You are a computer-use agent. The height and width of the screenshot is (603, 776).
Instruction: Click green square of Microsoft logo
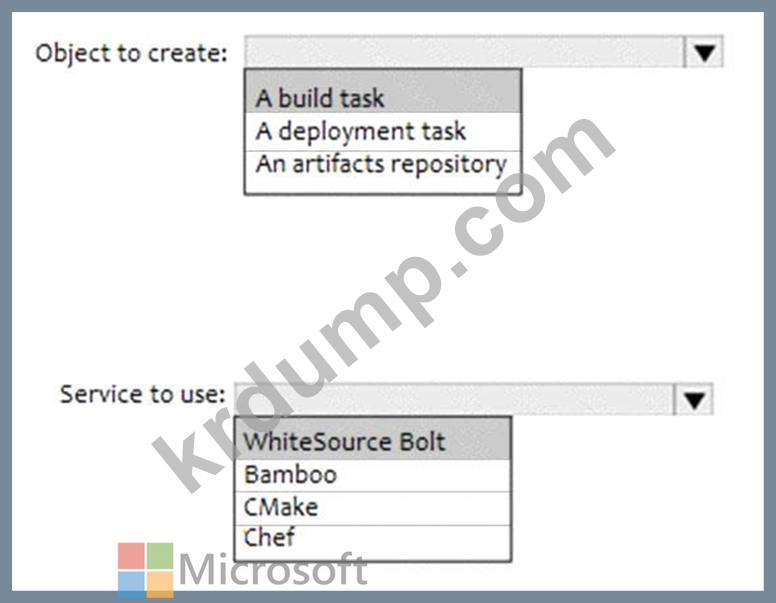(x=160, y=555)
